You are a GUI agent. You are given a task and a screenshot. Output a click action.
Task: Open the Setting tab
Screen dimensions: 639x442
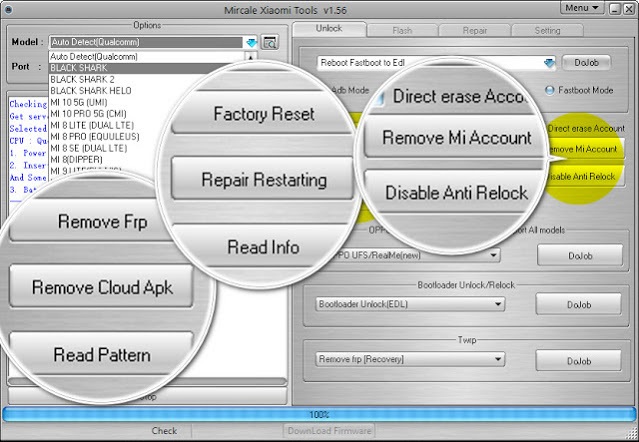[547, 31]
